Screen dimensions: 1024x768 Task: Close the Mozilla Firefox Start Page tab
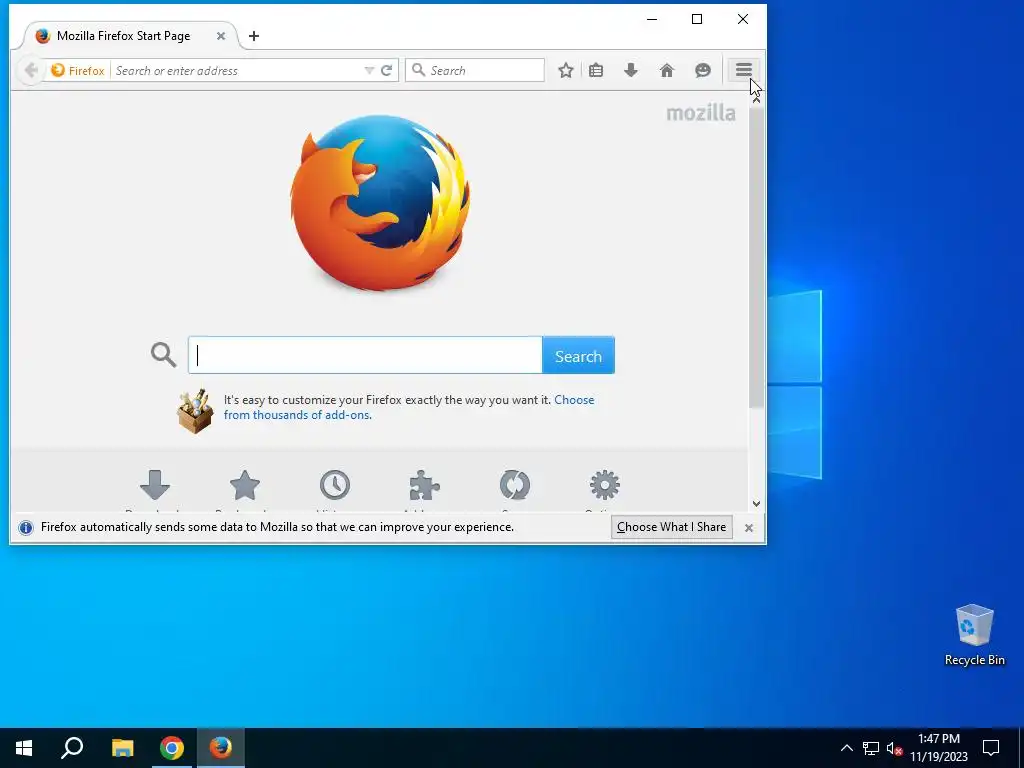[x=221, y=36]
